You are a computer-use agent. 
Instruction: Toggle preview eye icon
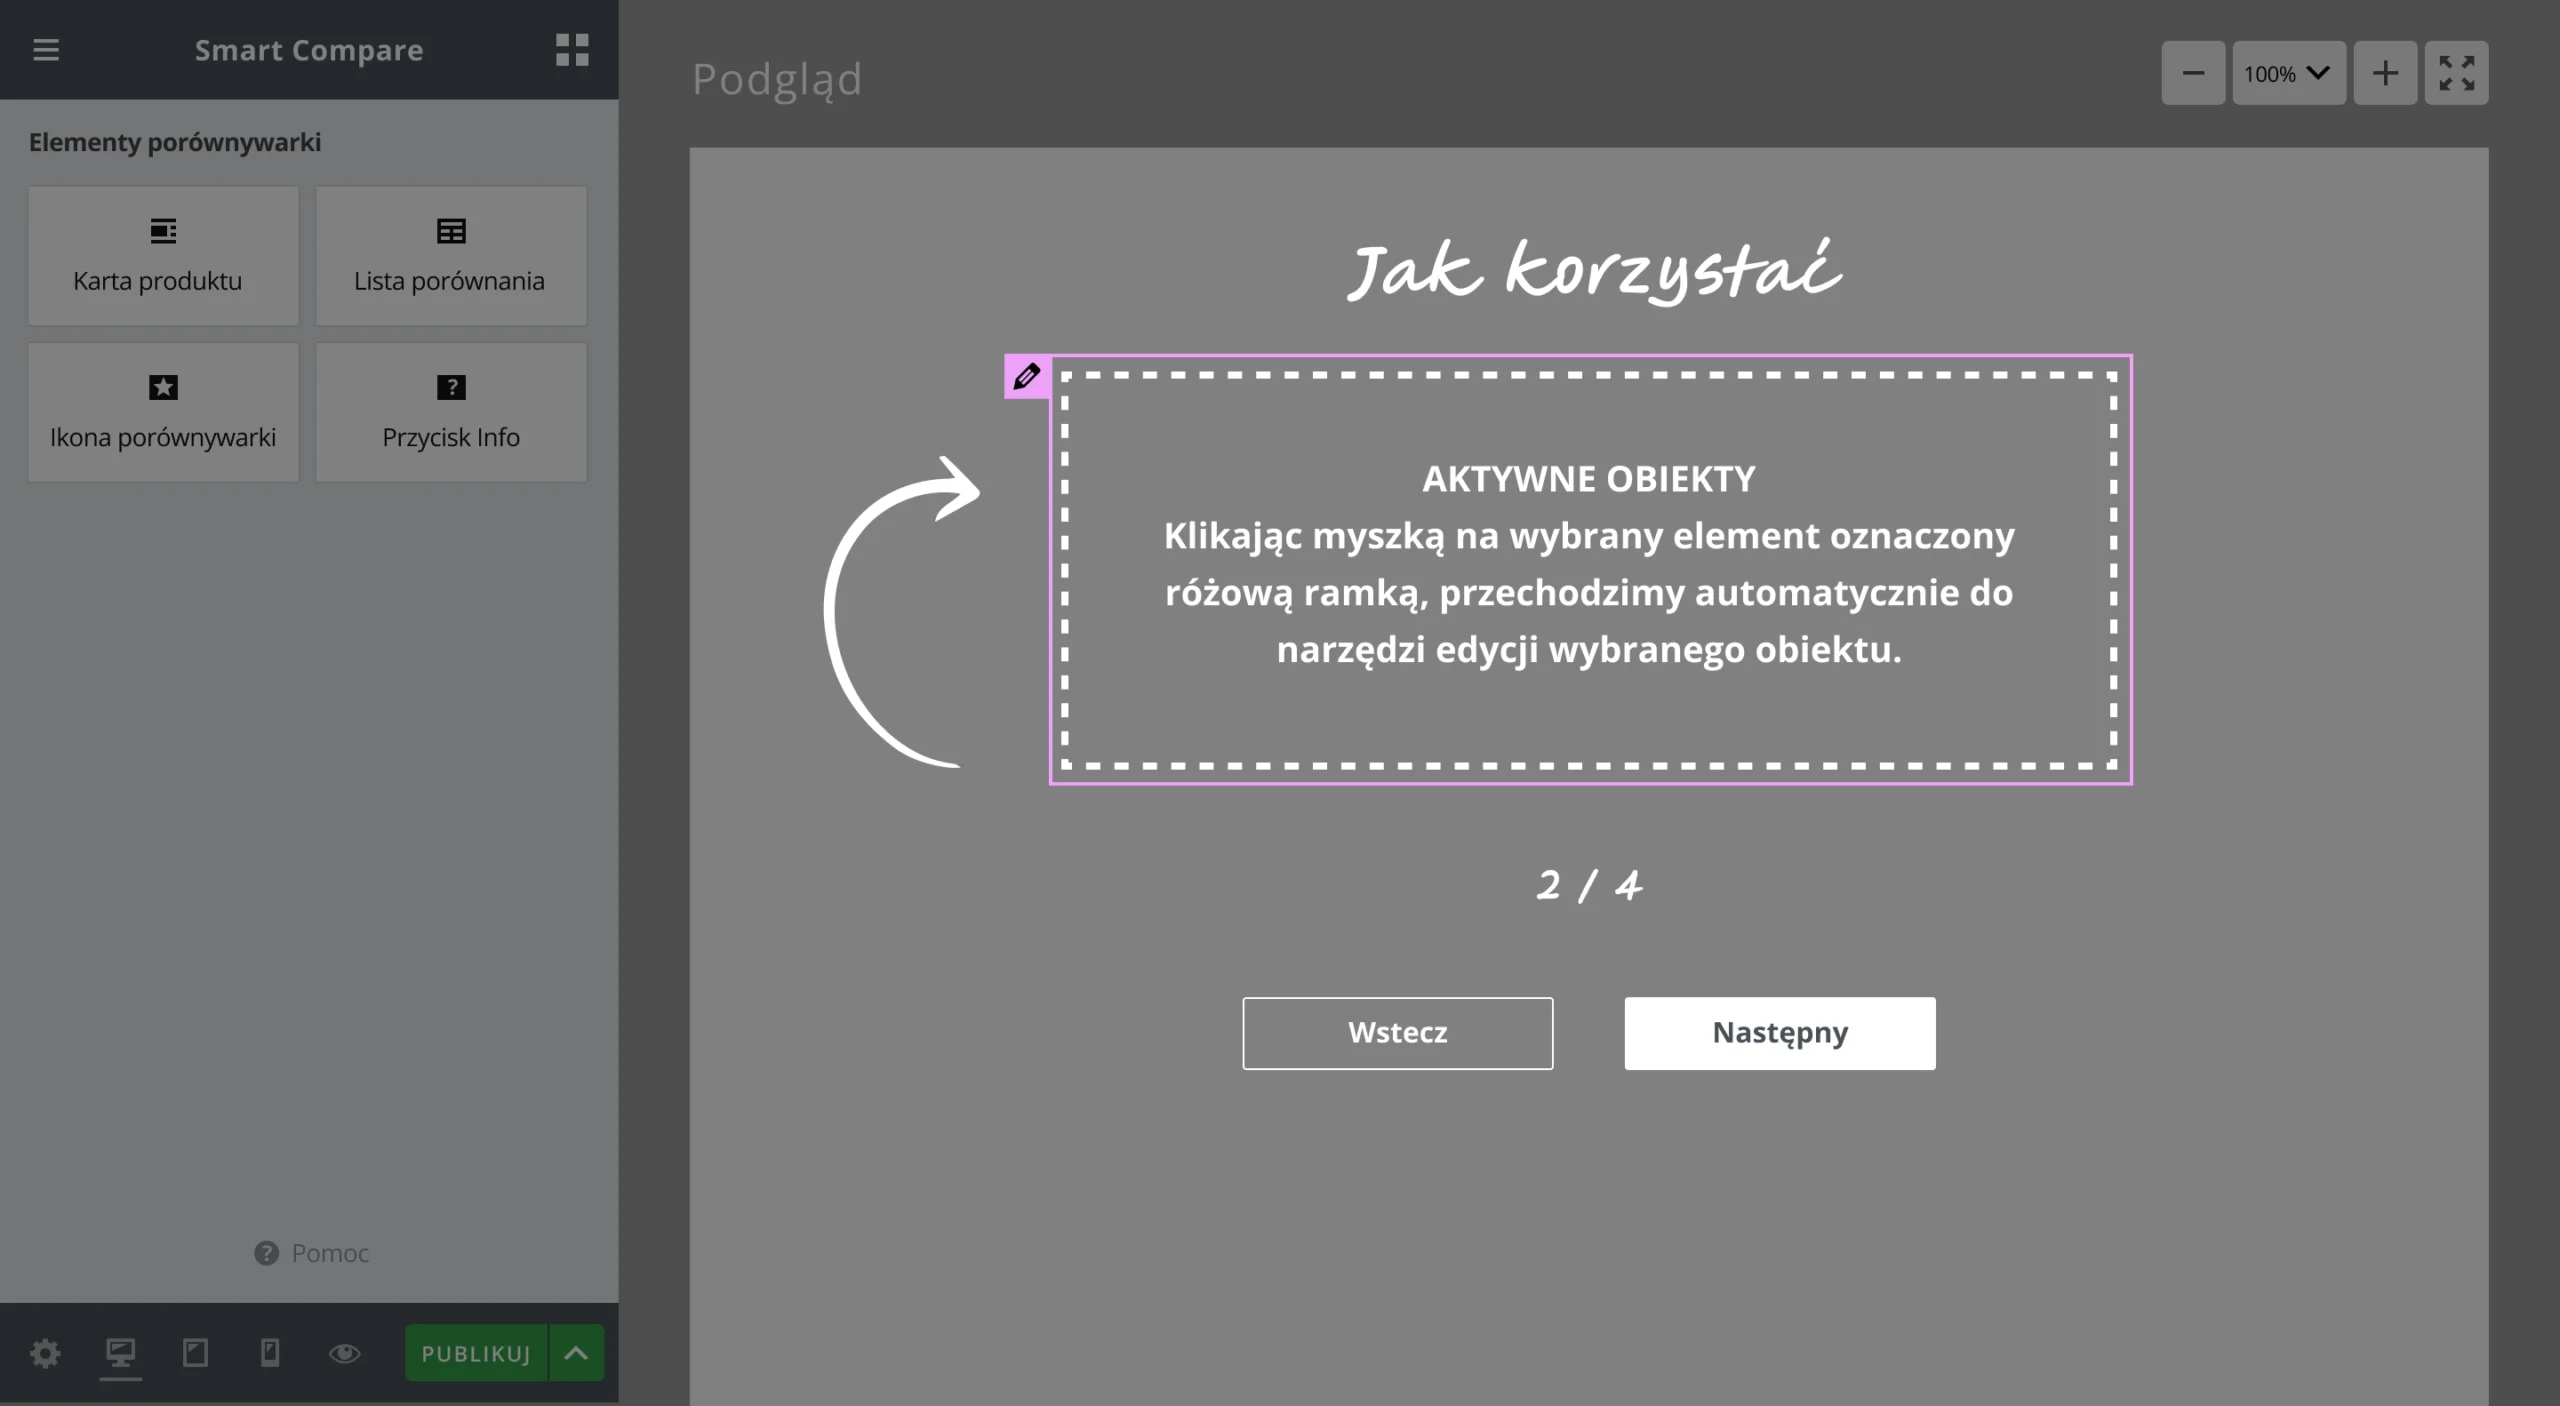[345, 1353]
